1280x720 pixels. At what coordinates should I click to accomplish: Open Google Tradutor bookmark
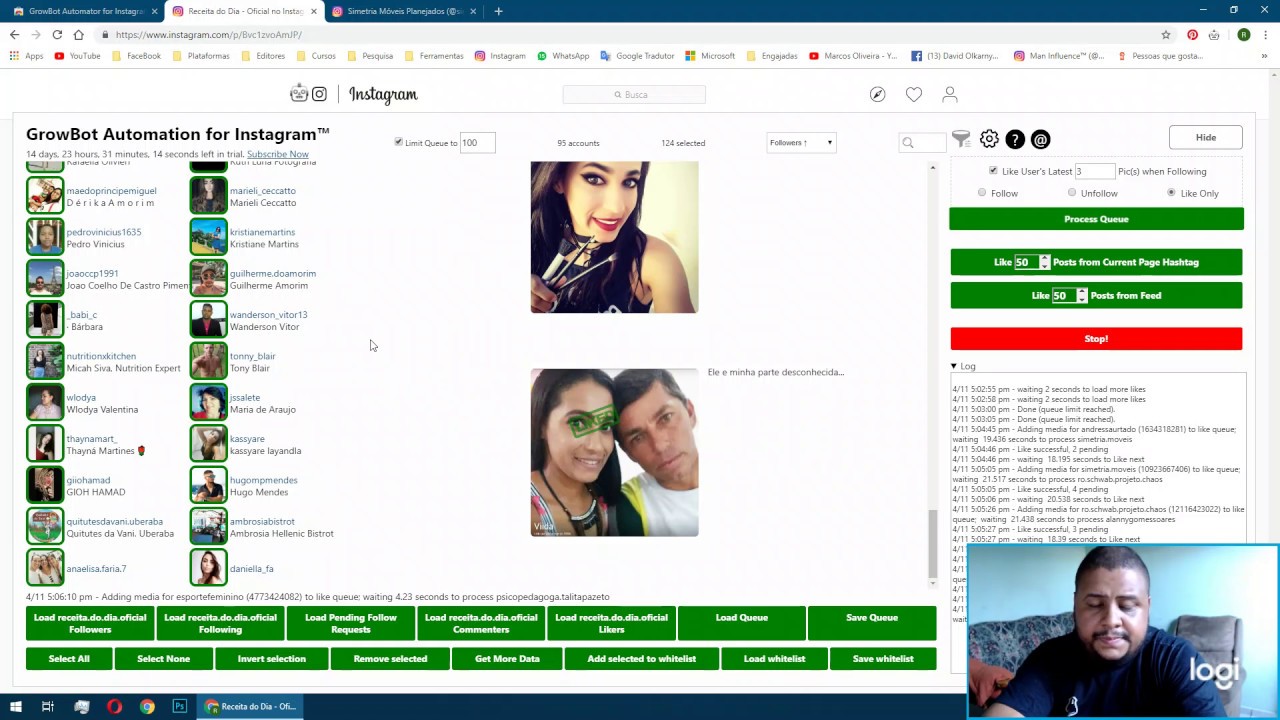pos(637,56)
